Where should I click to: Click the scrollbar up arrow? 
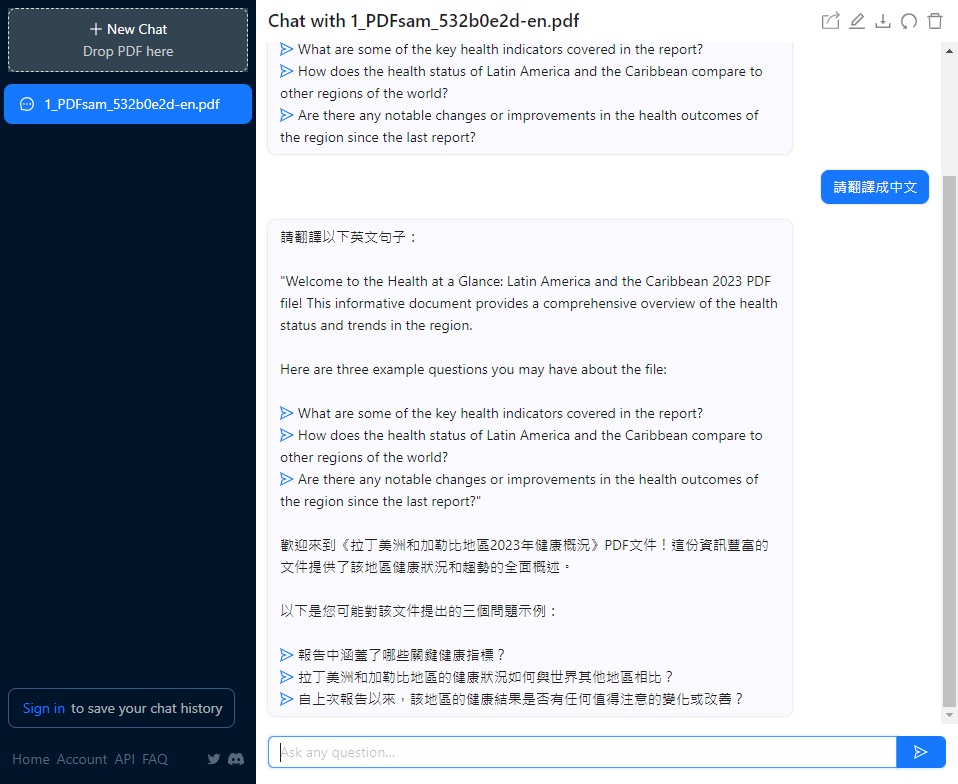tap(949, 51)
